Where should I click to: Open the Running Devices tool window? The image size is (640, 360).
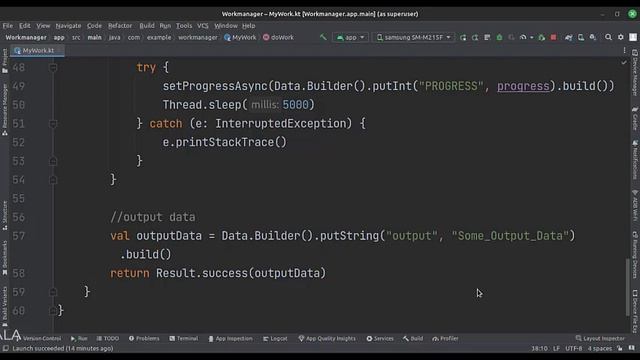[x=635, y=255]
